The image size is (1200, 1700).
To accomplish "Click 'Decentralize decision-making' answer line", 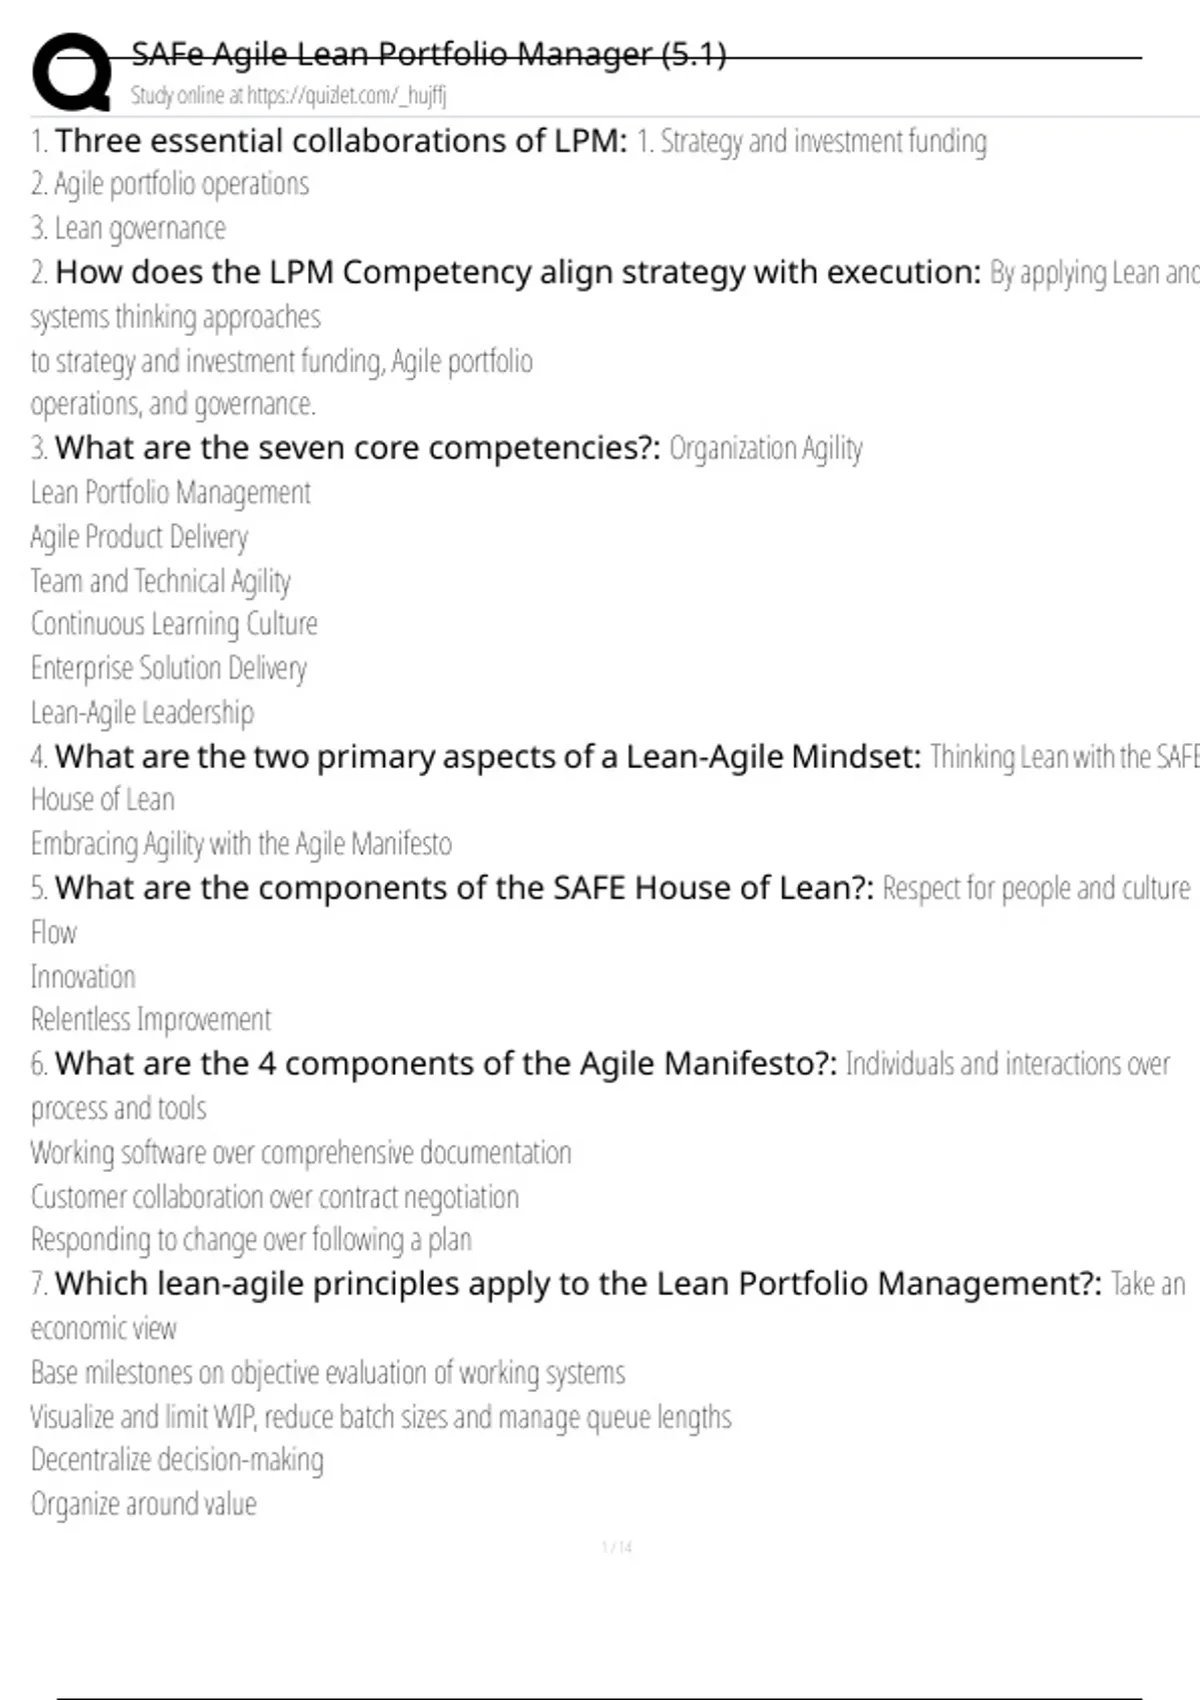I will click(x=177, y=1460).
